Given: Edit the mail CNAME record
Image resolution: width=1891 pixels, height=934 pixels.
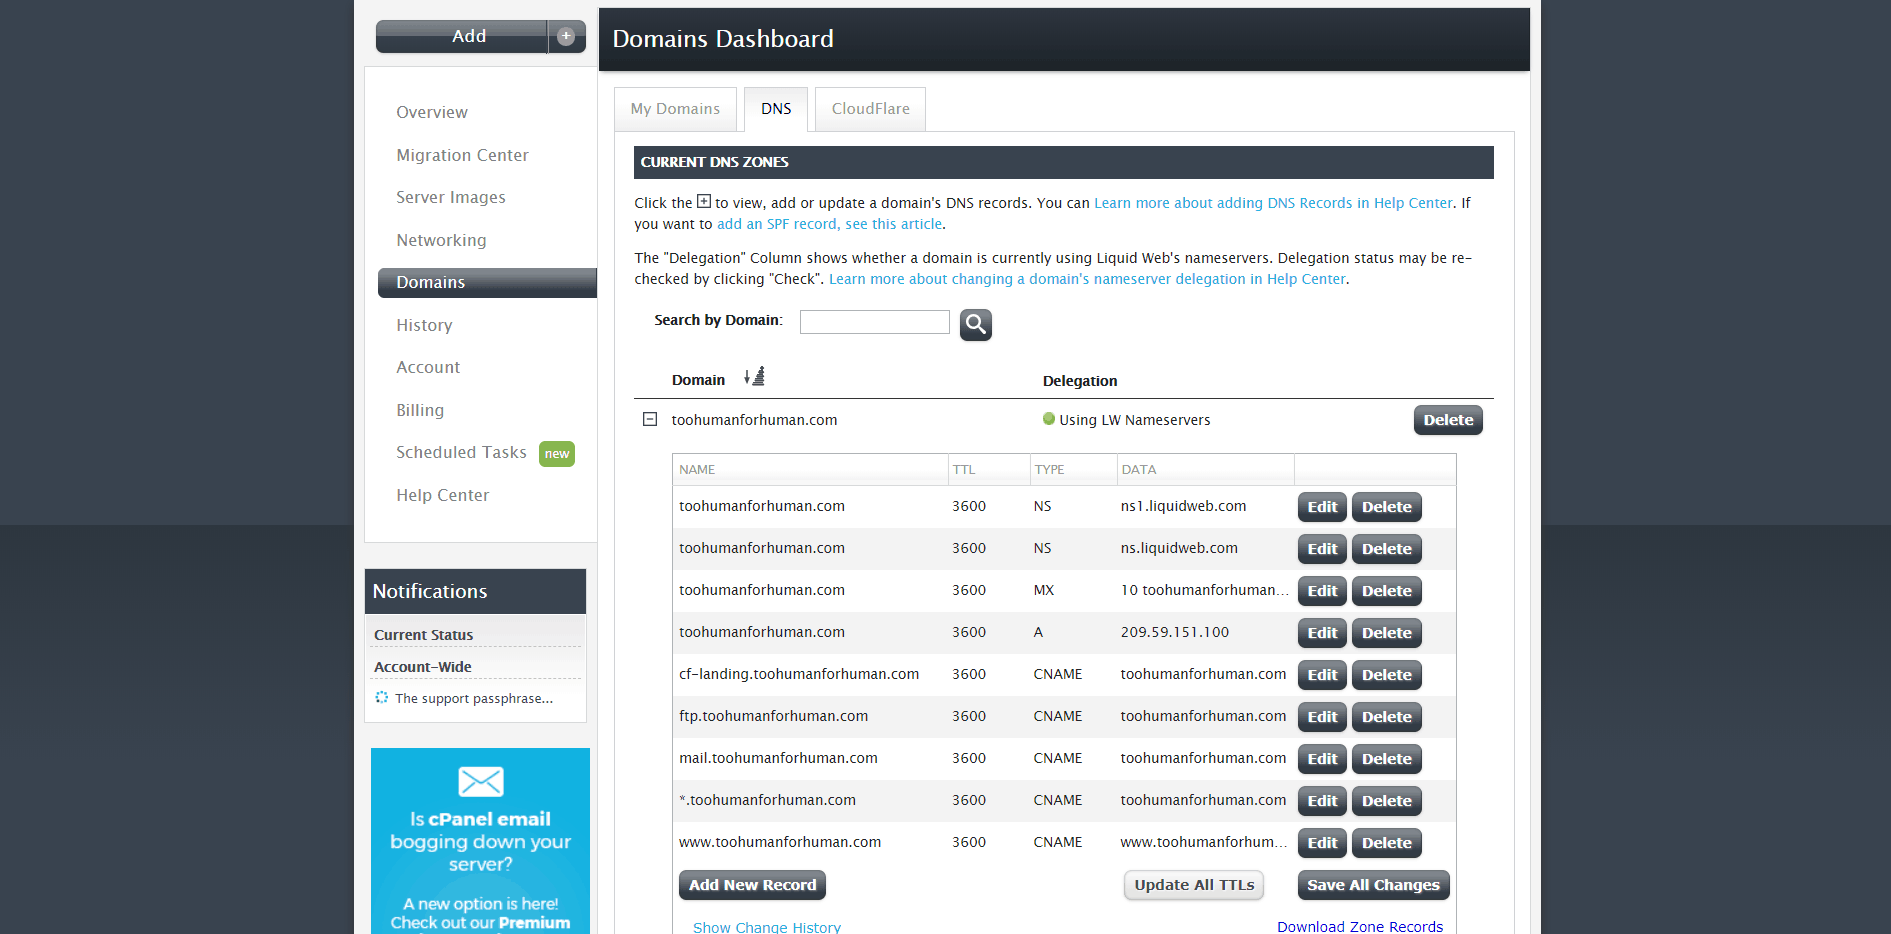Looking at the screenshot, I should click(x=1322, y=759).
